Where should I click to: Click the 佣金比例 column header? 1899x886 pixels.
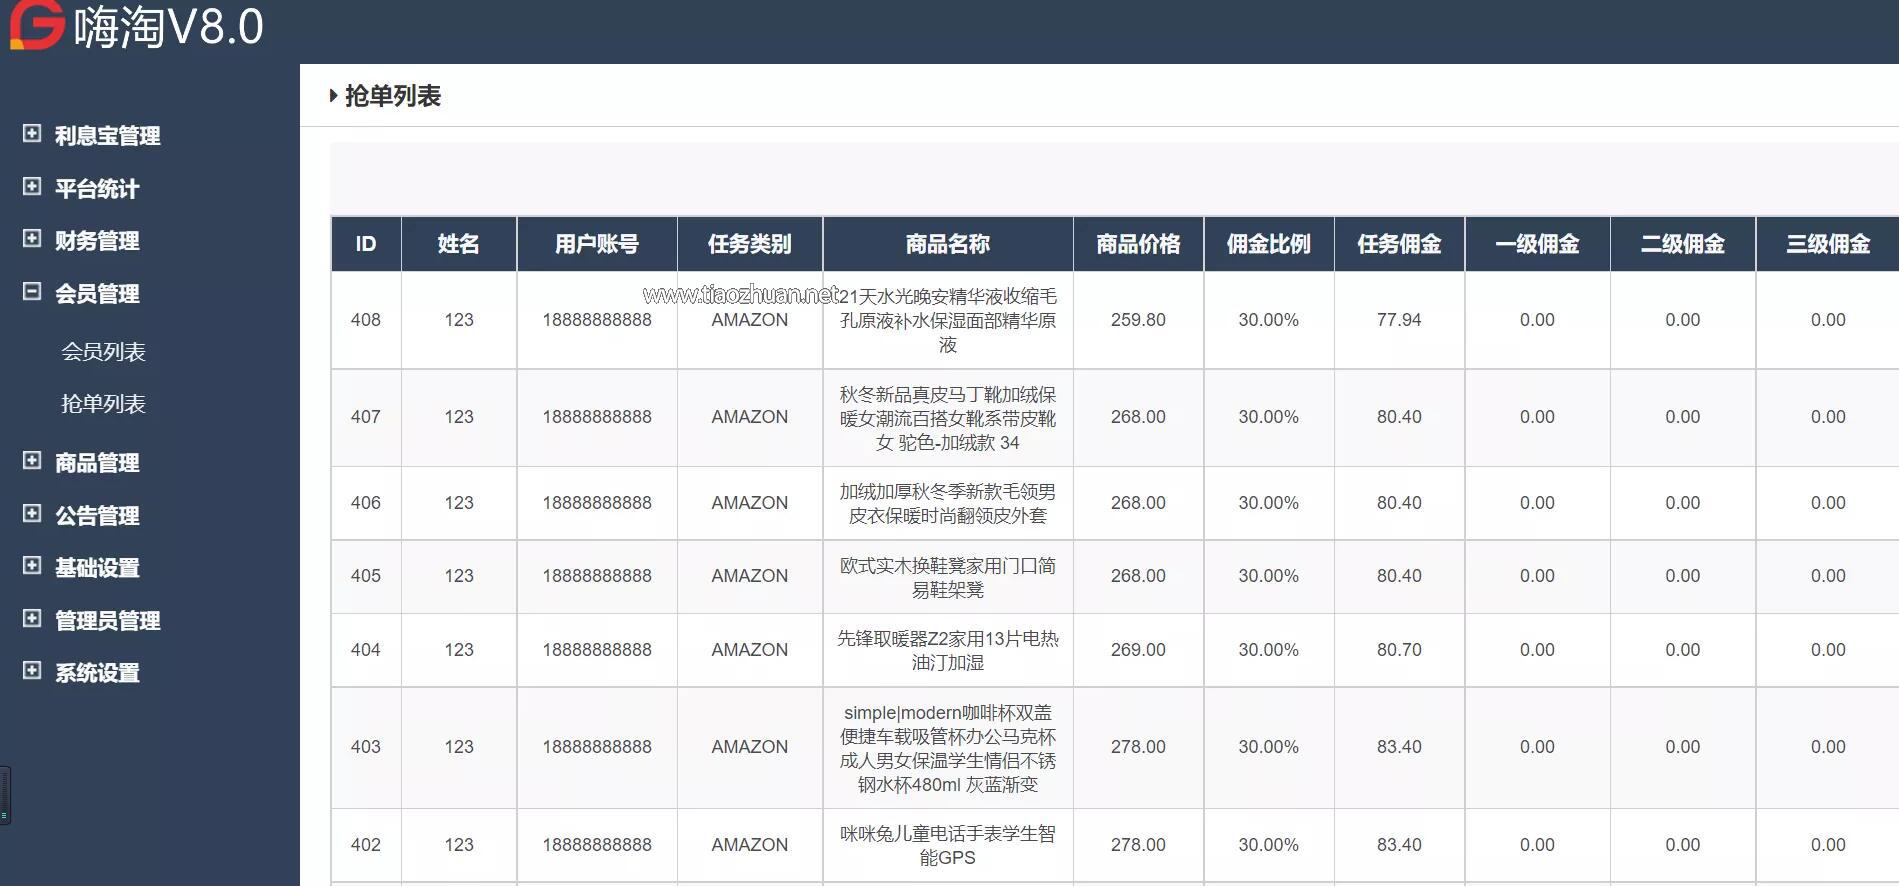click(x=1269, y=244)
